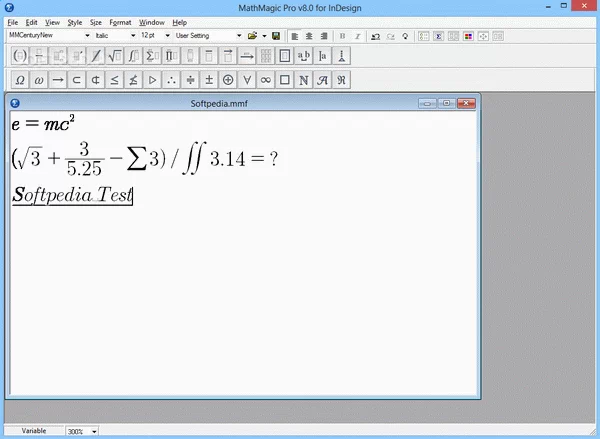Image resolution: width=600 pixels, height=439 pixels.
Task: Open the slash fraction template palette
Action: [x=96, y=56]
